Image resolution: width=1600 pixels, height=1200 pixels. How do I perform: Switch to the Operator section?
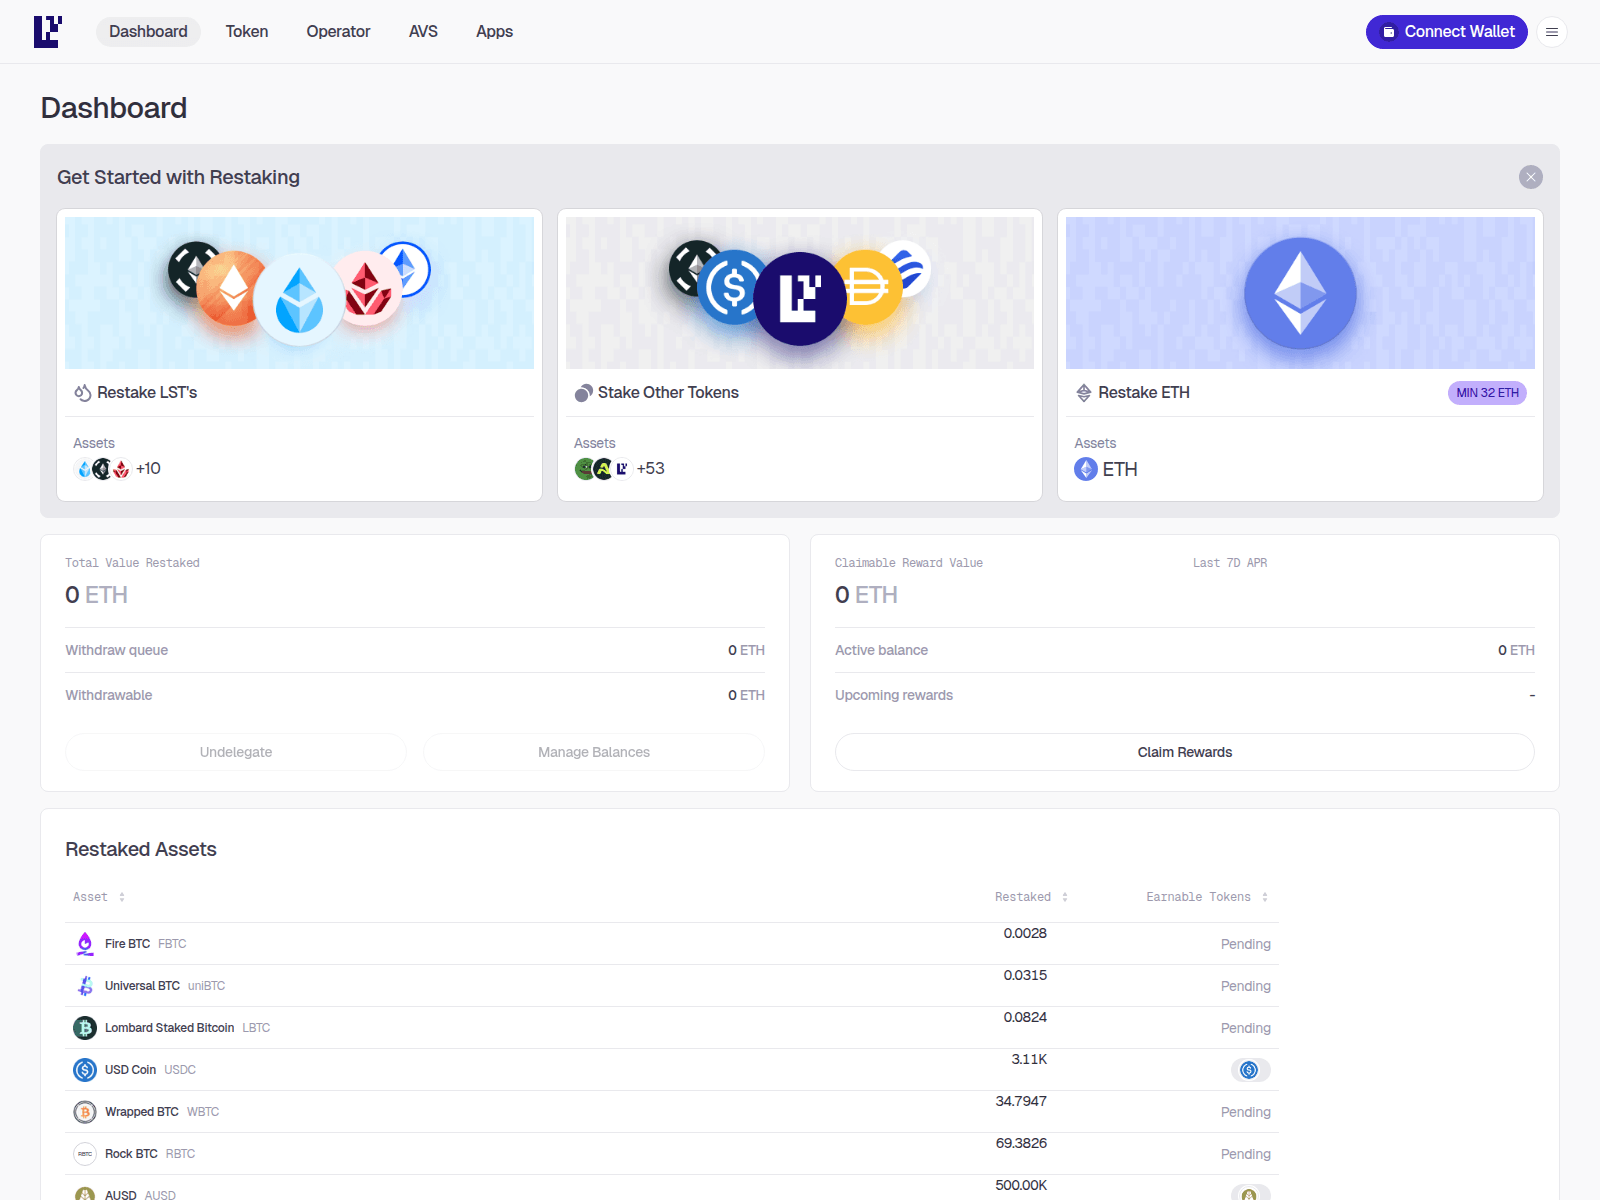coord(338,31)
